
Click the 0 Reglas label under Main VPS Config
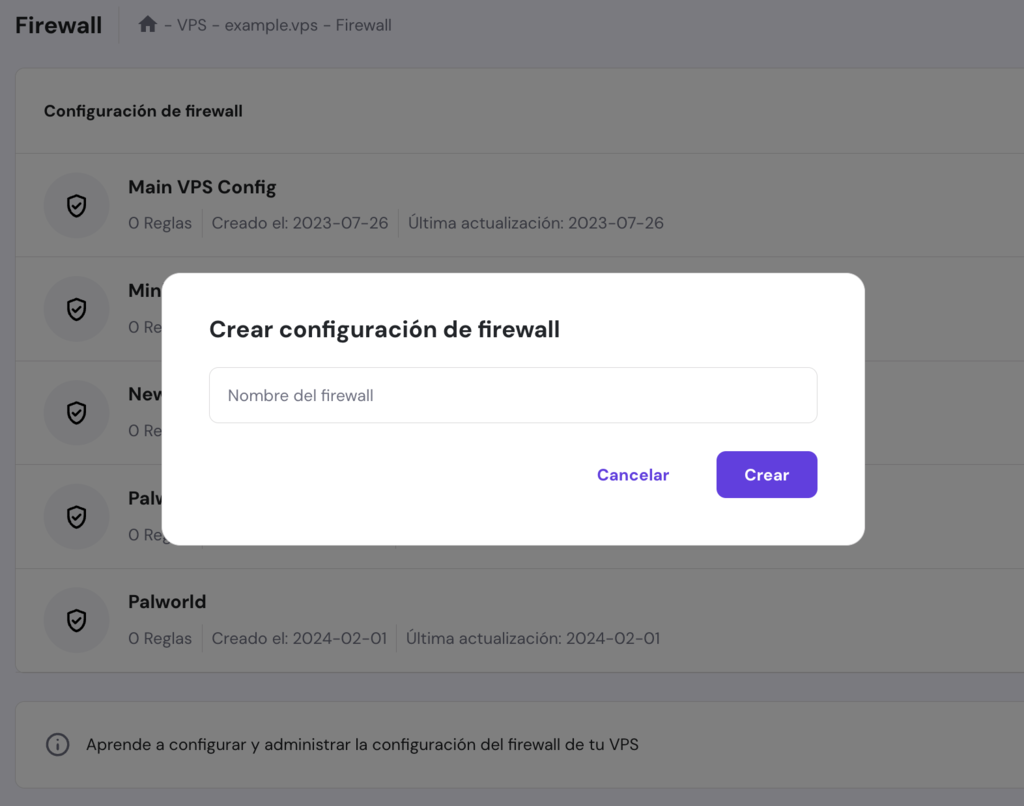coord(160,223)
